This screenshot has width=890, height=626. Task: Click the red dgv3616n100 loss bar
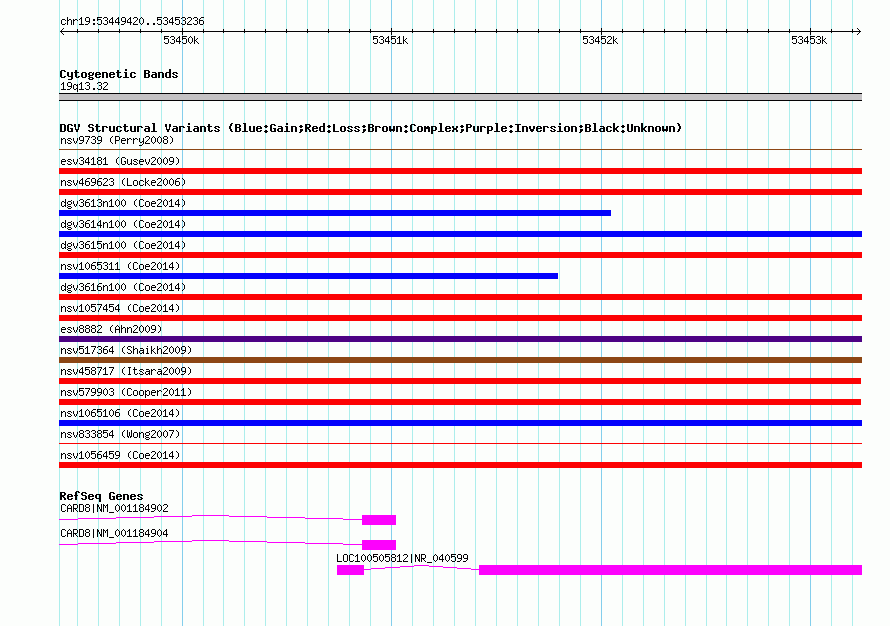(x=460, y=297)
